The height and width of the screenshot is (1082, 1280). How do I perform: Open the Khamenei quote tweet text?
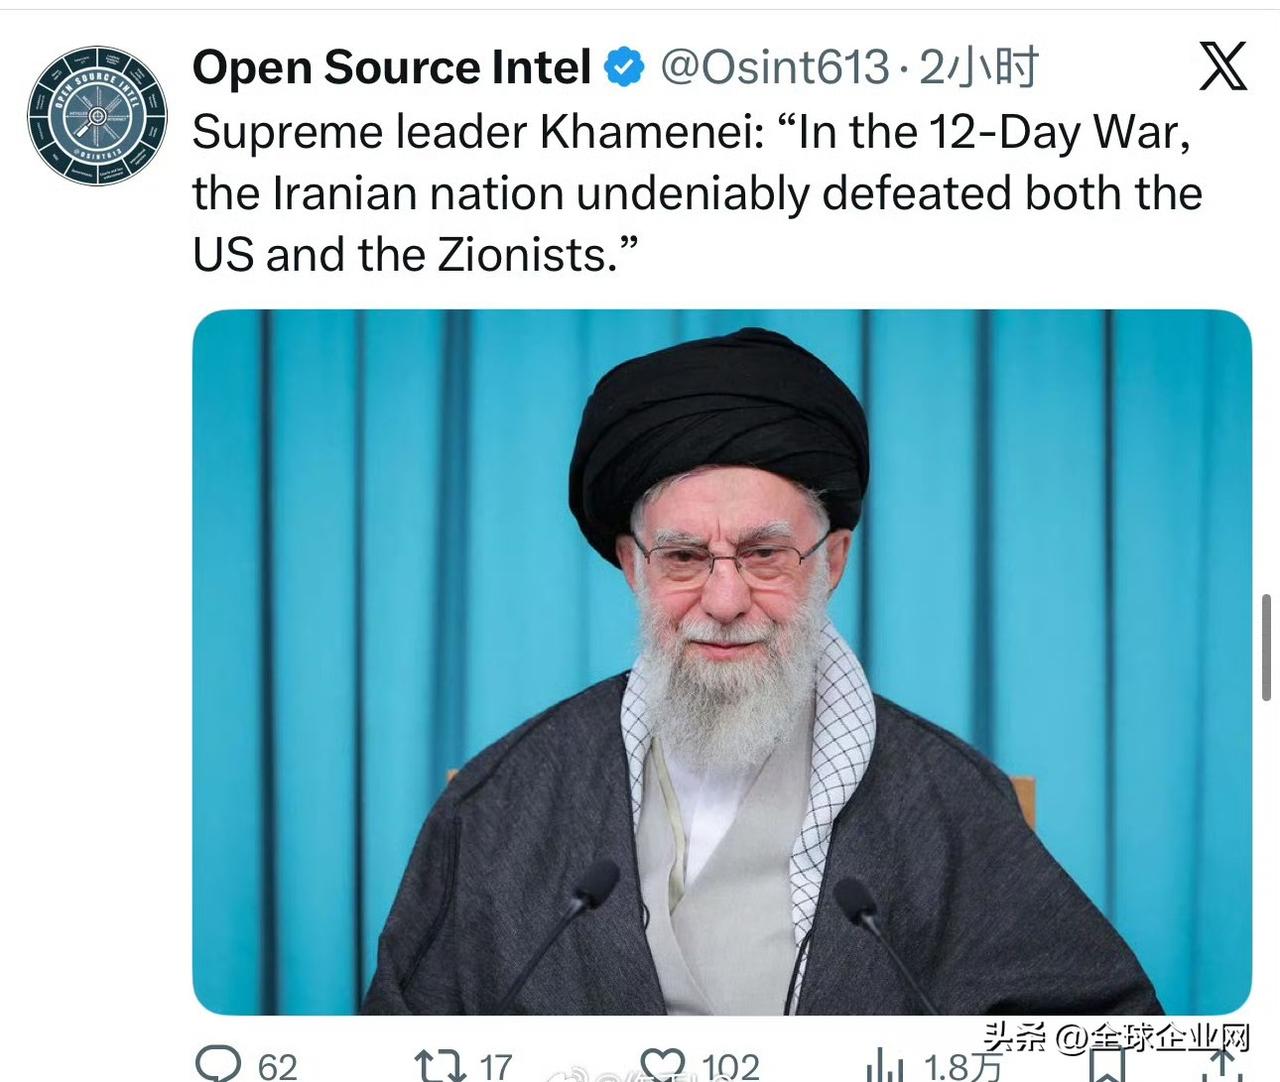pyautogui.click(x=697, y=193)
